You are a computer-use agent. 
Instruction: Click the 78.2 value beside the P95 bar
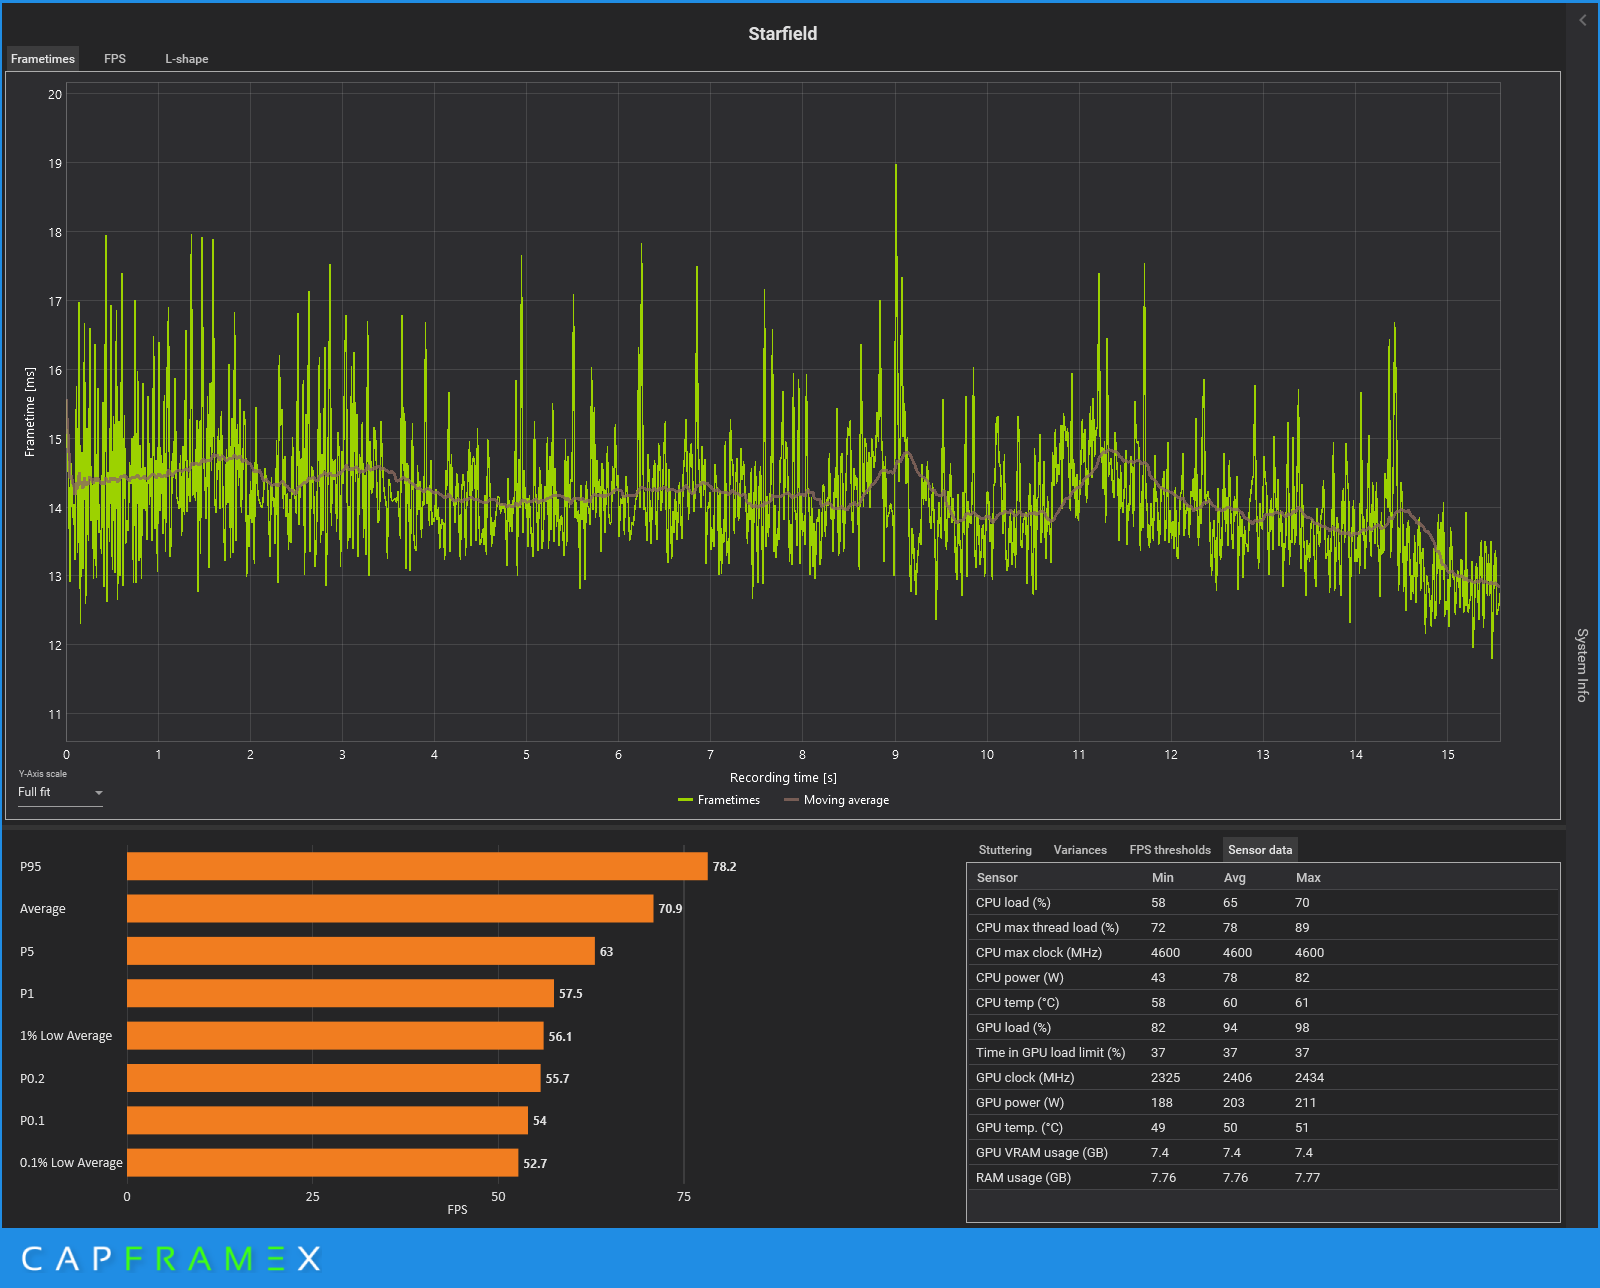pos(724,867)
